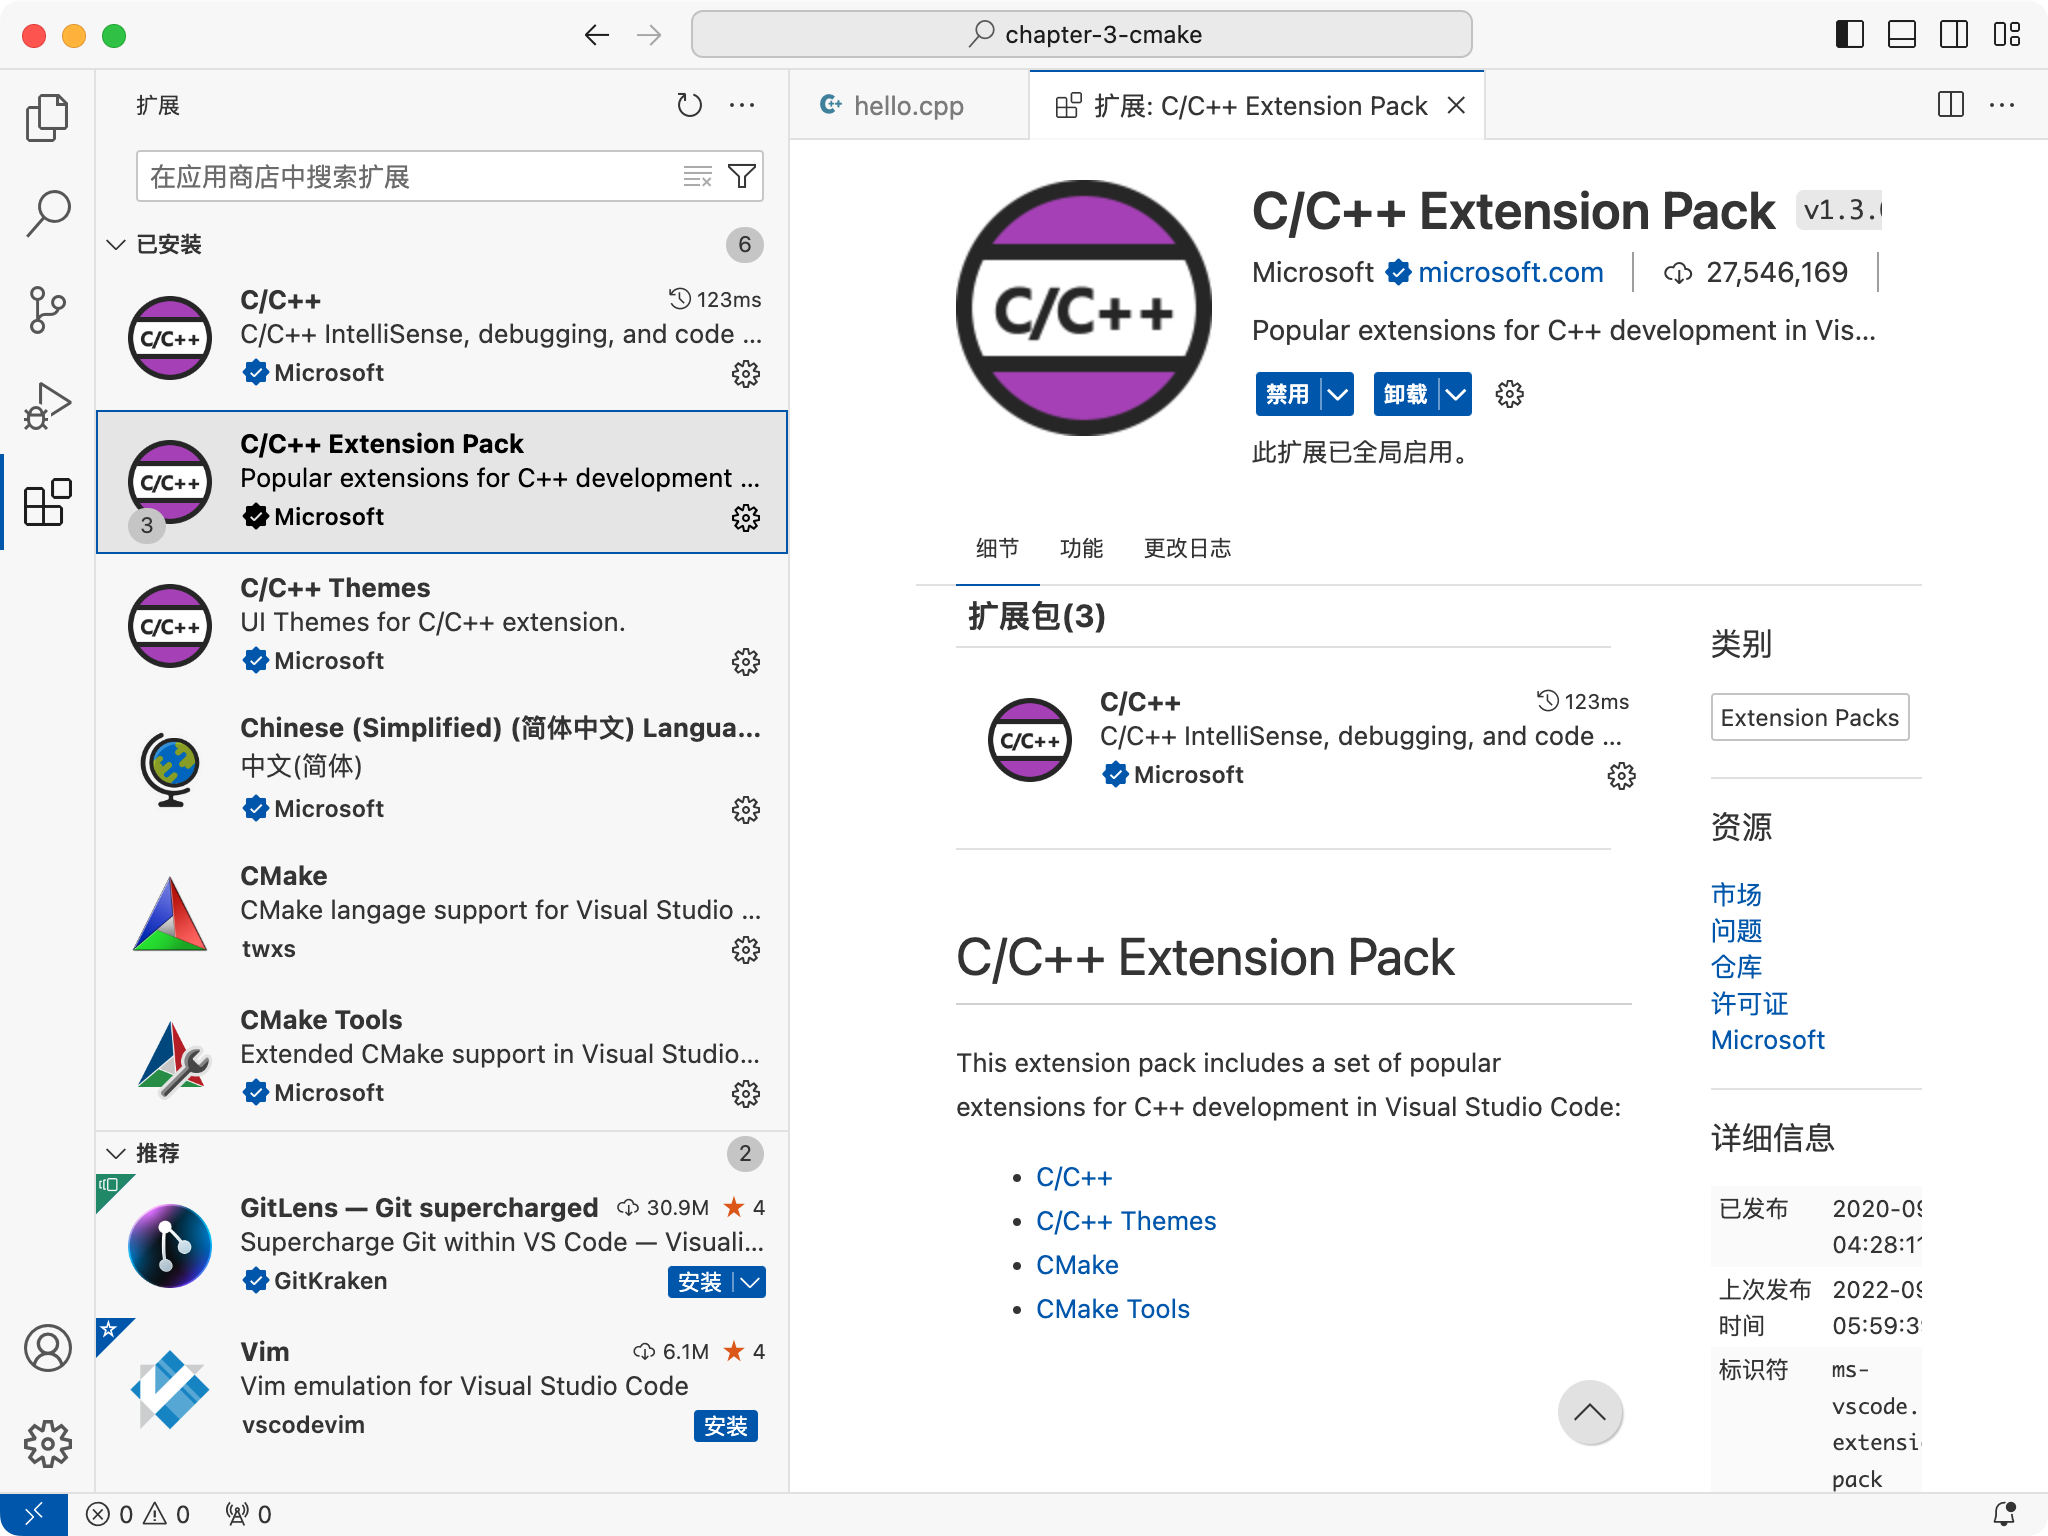Click the 禁用 disable button

pyautogui.click(x=1288, y=394)
